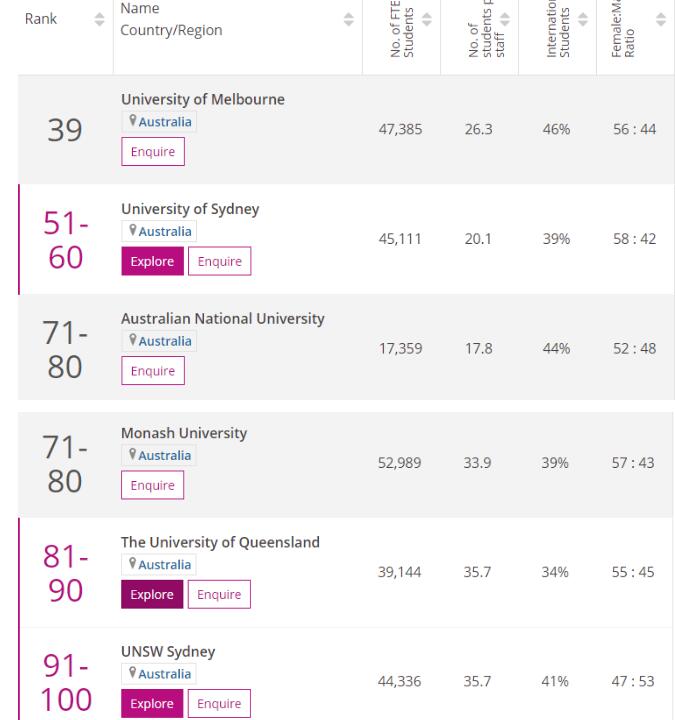
Task: Open UNSW Sydney link
Action: (x=167, y=652)
